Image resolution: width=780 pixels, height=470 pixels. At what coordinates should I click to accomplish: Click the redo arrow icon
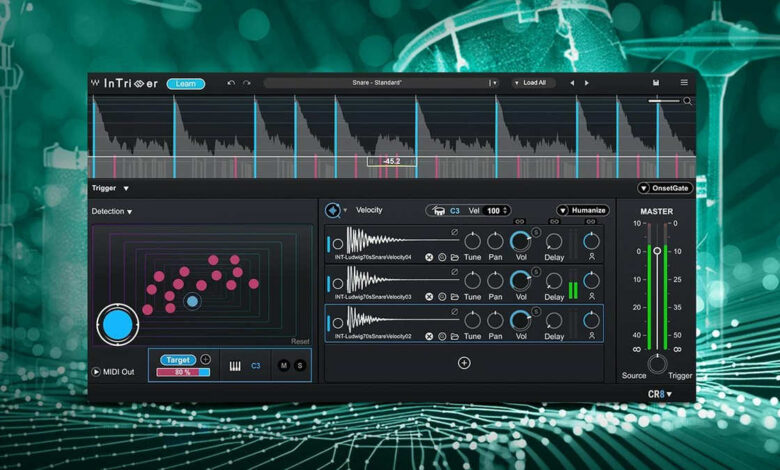(x=247, y=83)
